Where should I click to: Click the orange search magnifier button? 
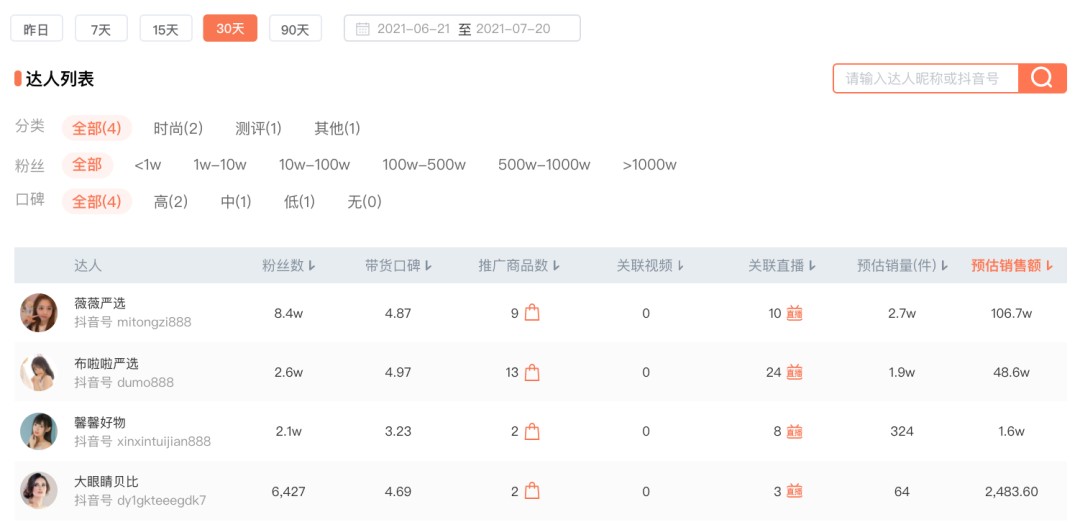point(1042,78)
